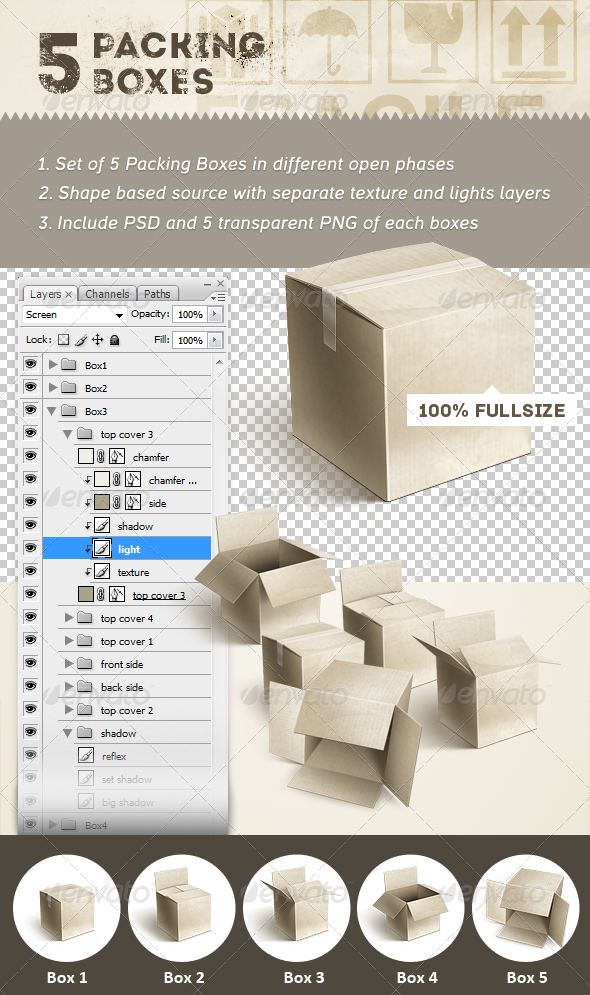Hide the Box1 group with eye icon
The height and width of the screenshot is (995, 590).
pos(30,364)
